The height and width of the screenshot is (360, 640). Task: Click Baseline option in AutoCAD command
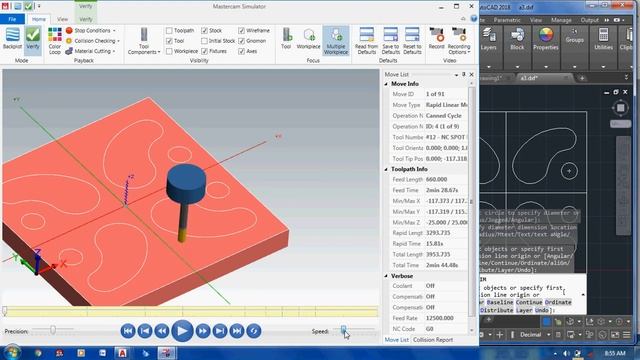pyautogui.click(x=500, y=302)
